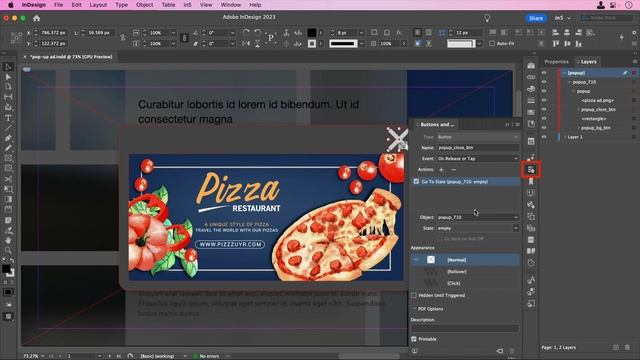Screen dimensions: 640x360
Task: Hide the [popup] layer eye icon
Action: (544, 73)
